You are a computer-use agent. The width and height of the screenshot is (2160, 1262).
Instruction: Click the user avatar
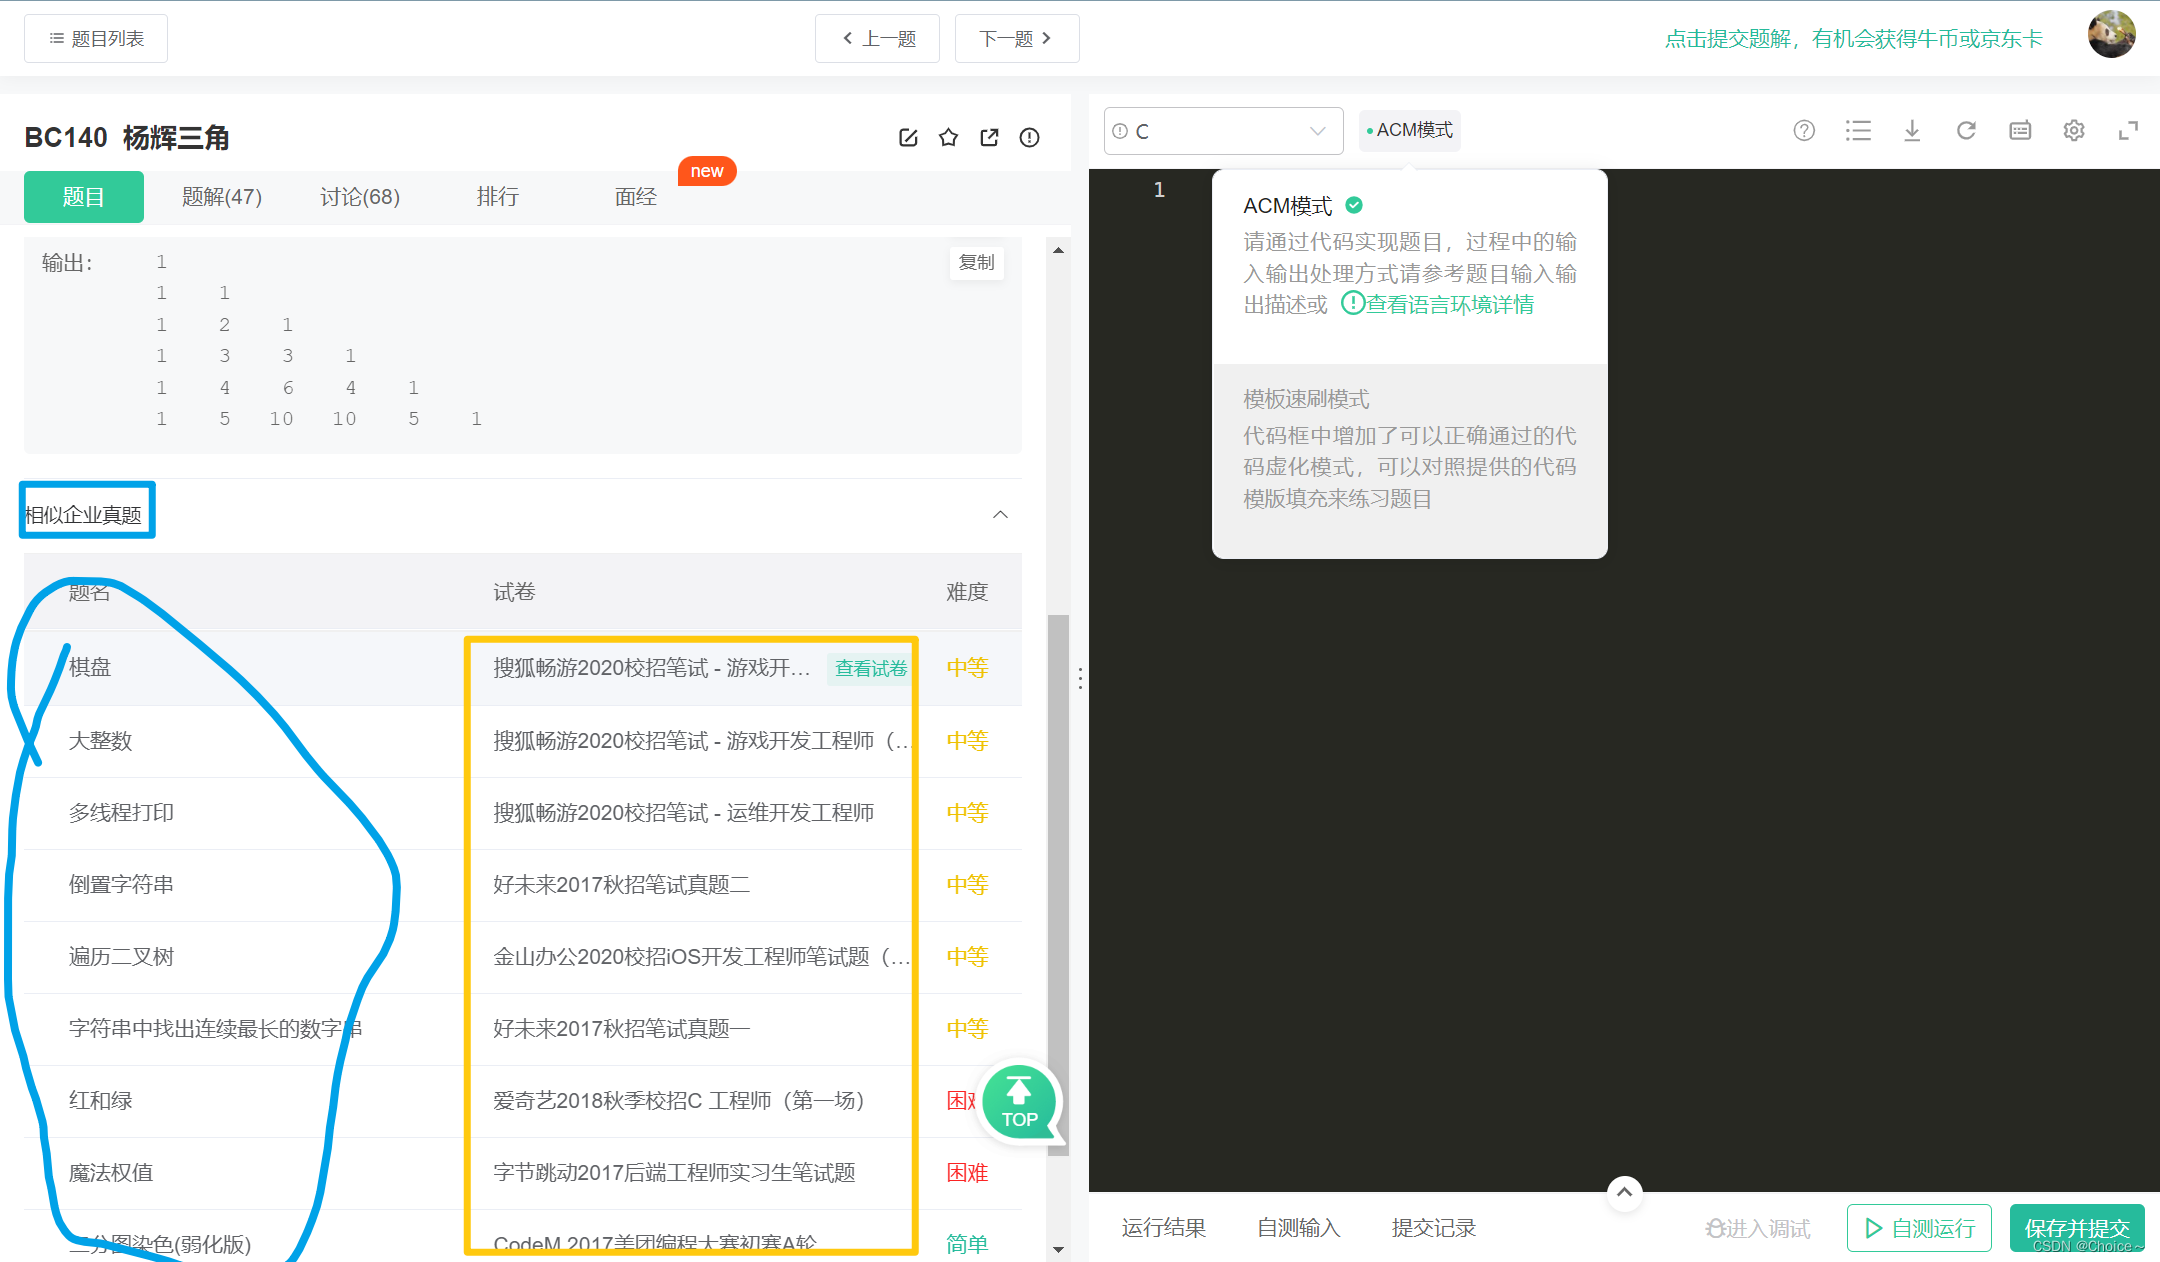pyautogui.click(x=2111, y=35)
